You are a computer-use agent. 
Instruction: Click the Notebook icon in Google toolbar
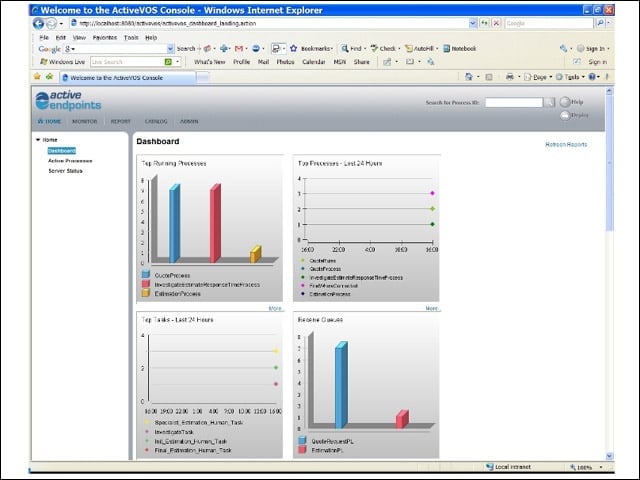click(x=447, y=49)
